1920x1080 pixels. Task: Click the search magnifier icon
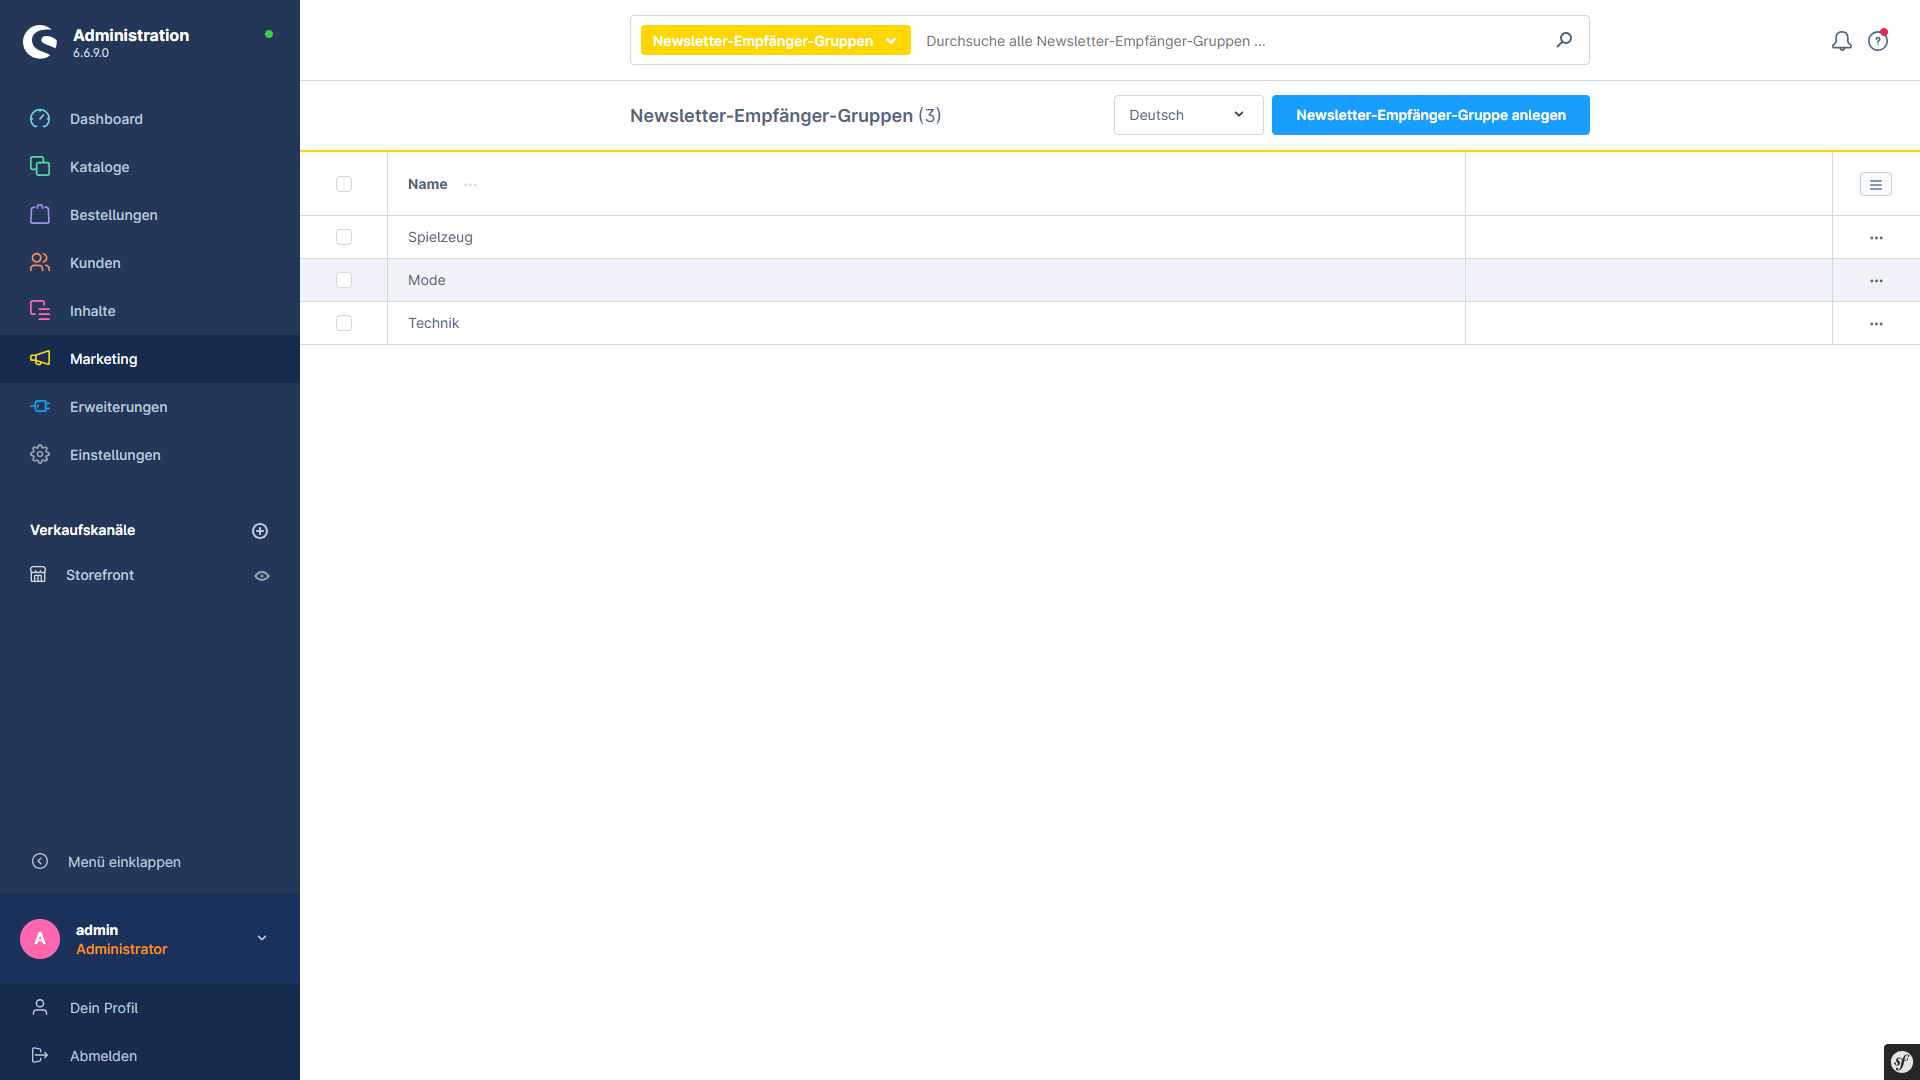(1564, 40)
